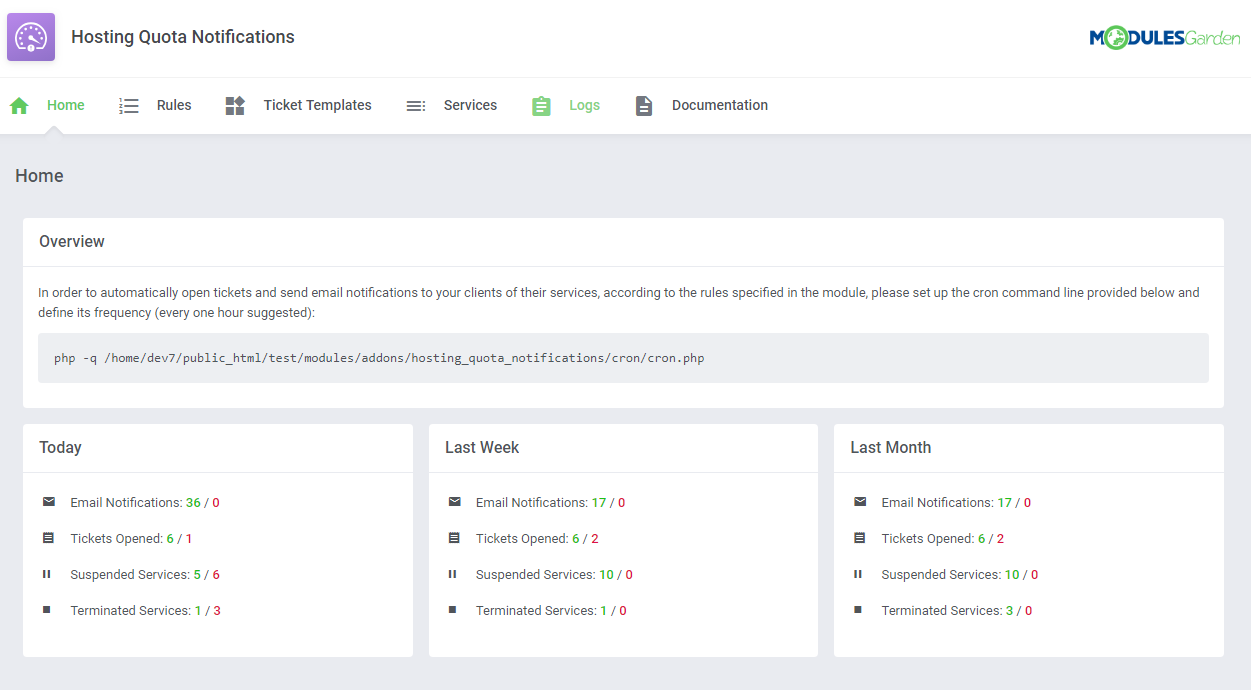The width and height of the screenshot is (1251, 690).
Task: Click Last Month Suspended Services 10 / 0
Action: click(960, 575)
